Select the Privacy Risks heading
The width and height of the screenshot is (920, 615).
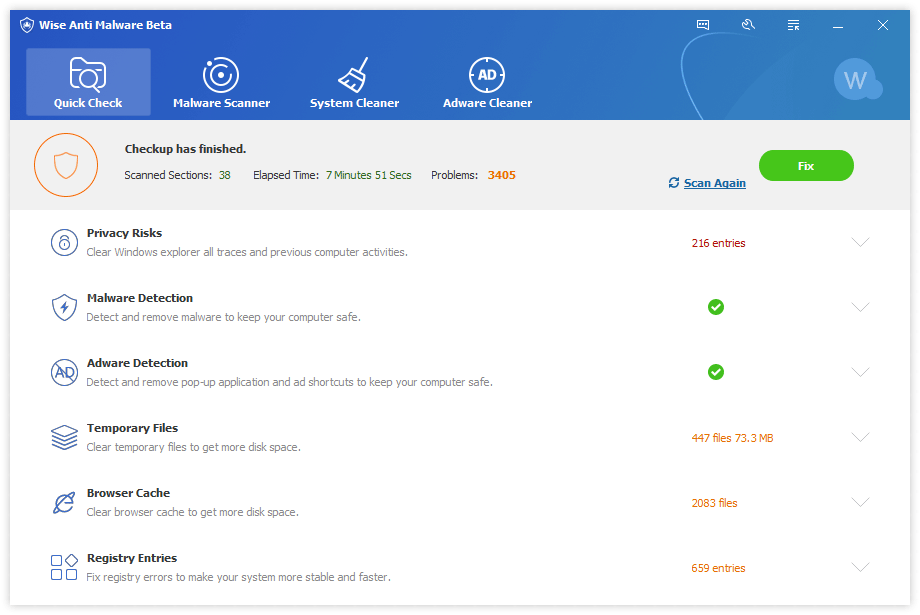(x=124, y=233)
